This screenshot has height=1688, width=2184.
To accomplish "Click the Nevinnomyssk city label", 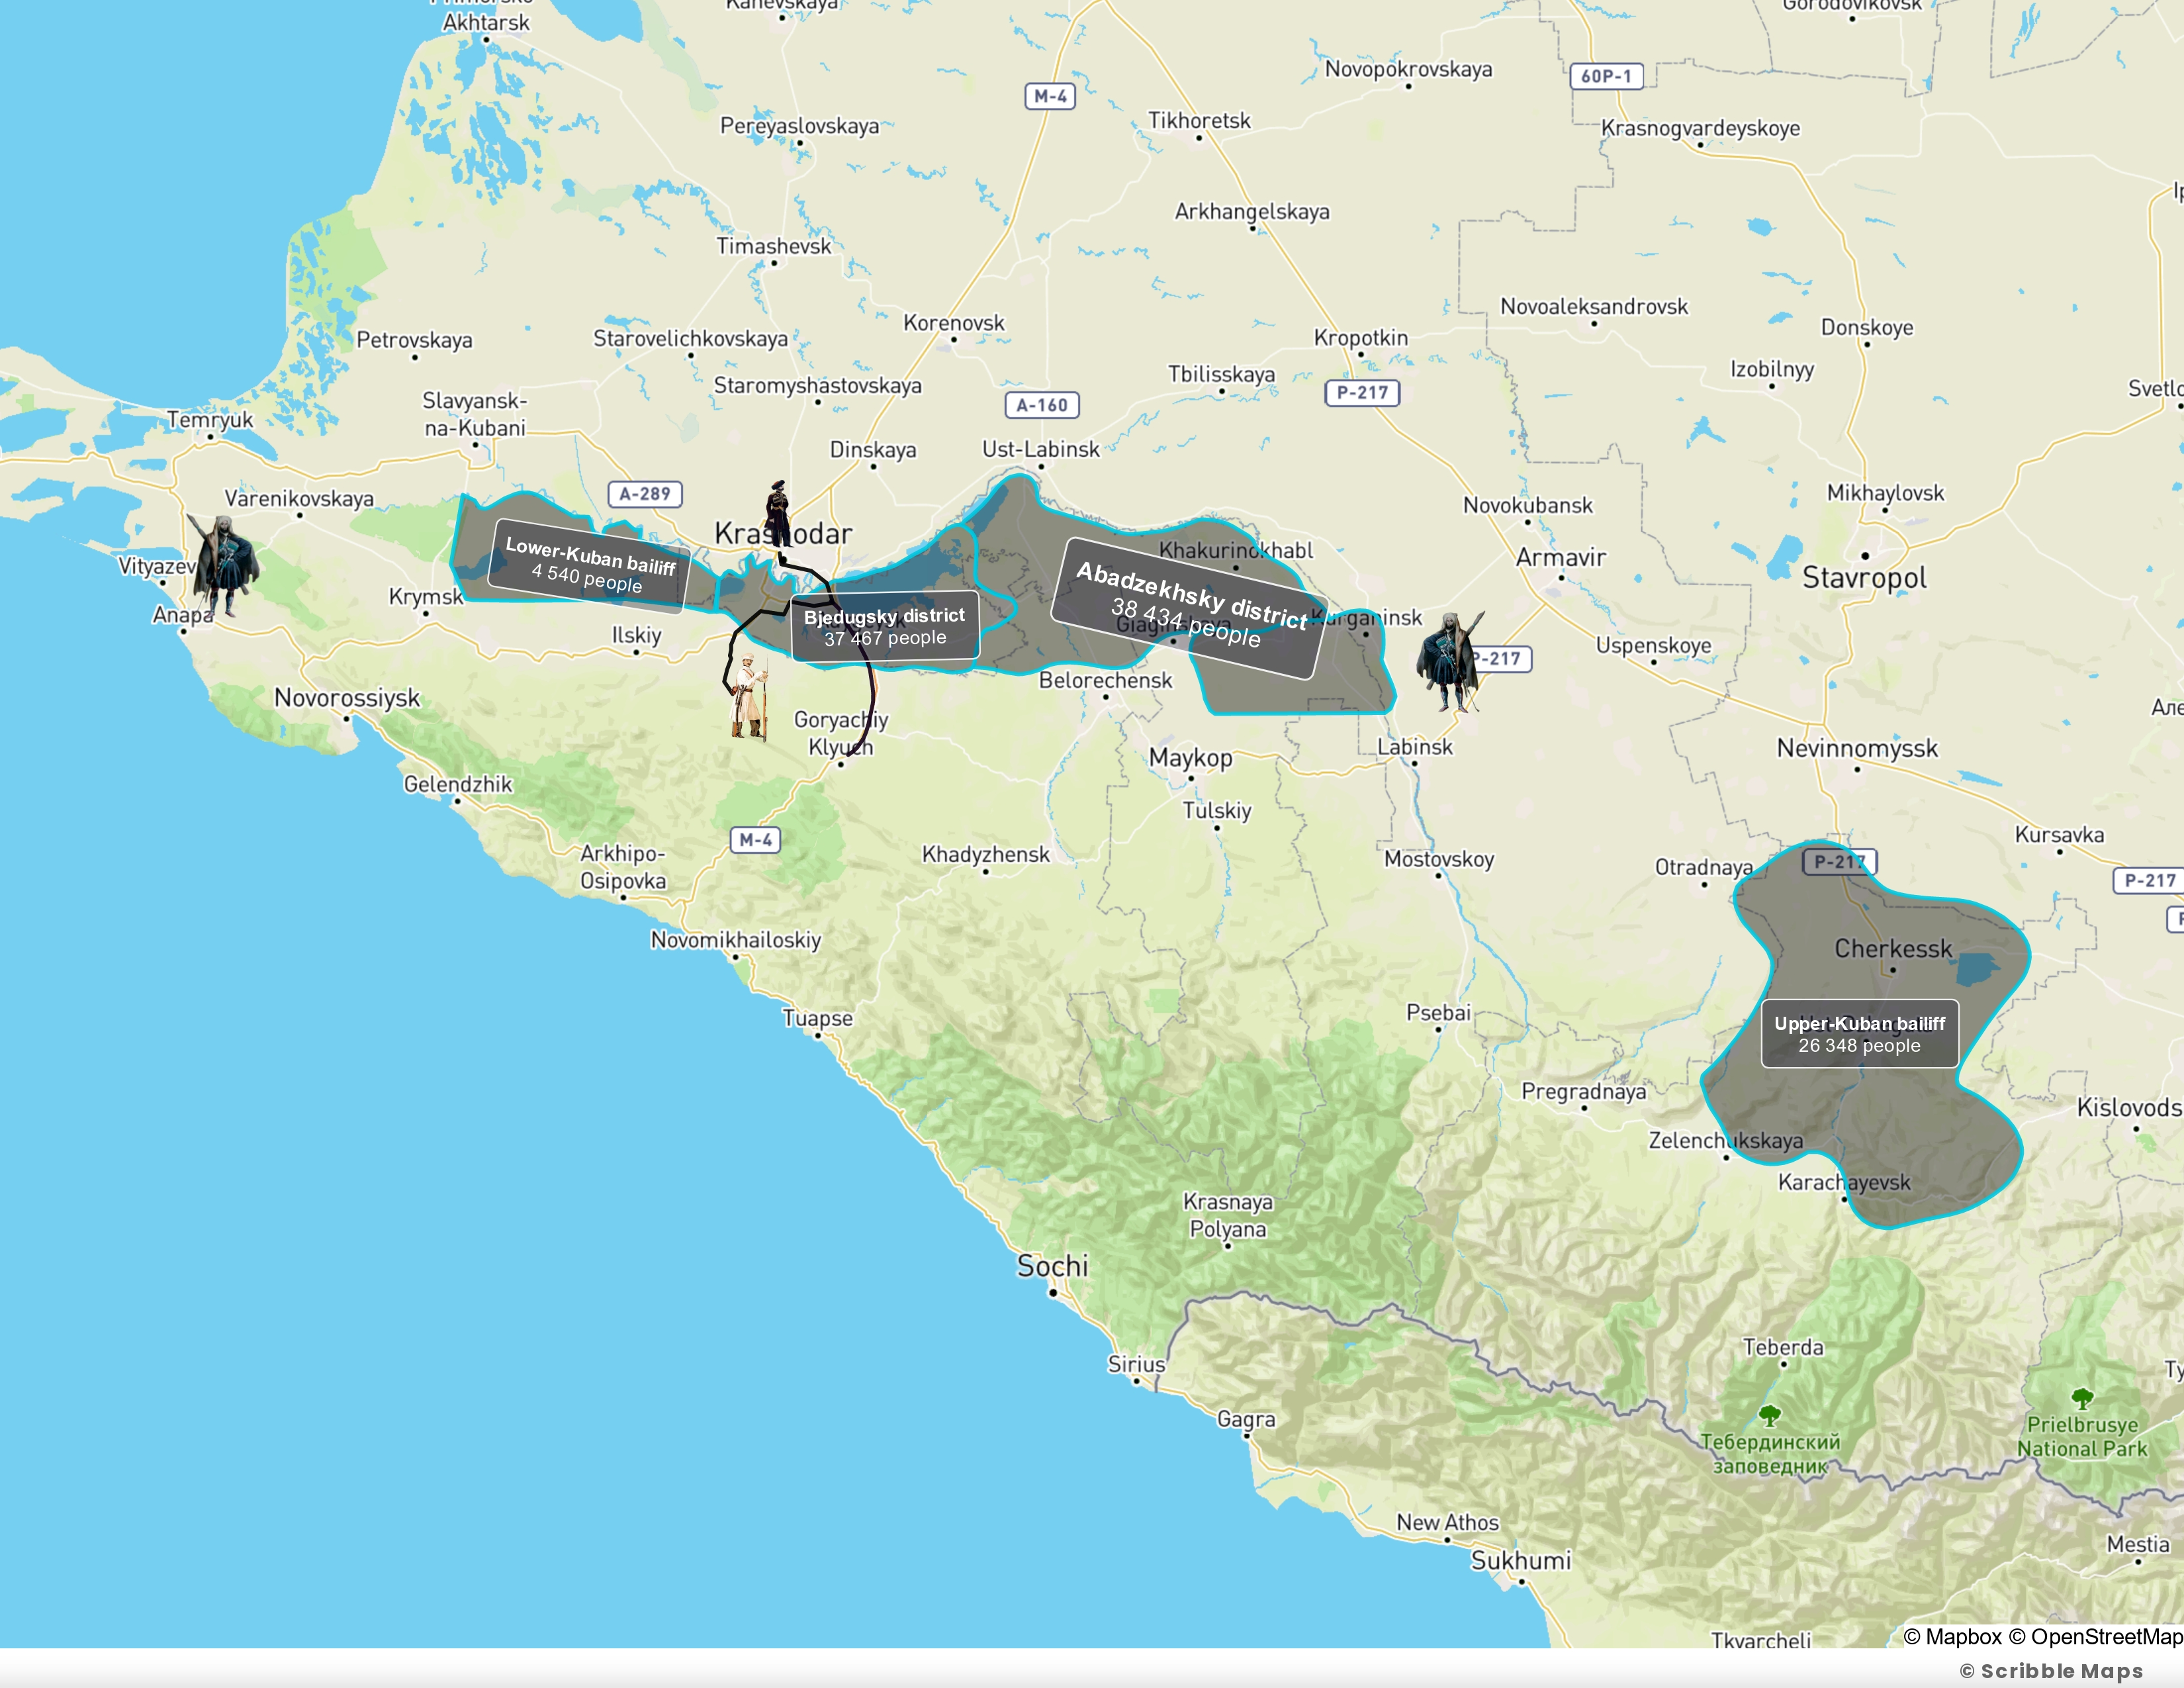I will (x=1857, y=748).
